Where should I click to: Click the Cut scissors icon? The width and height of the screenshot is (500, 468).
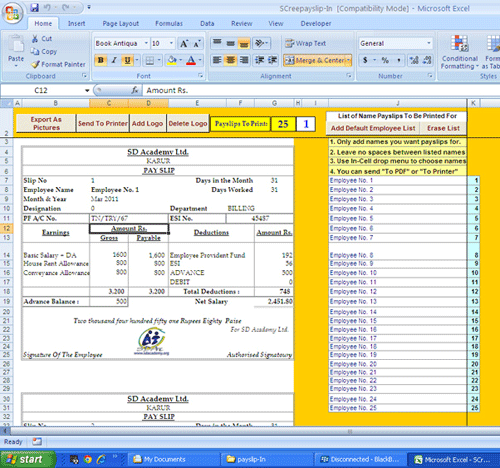35,39
